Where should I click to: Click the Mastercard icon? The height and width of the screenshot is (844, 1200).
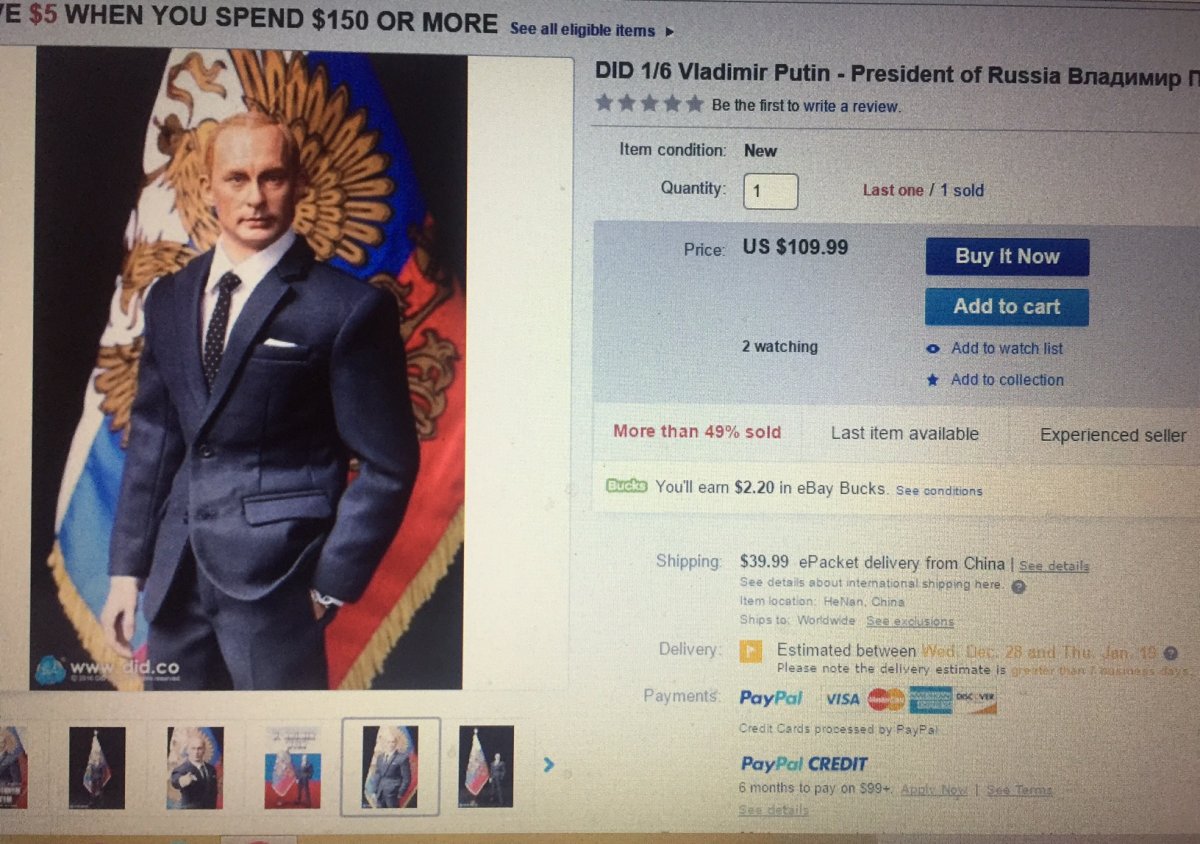[886, 699]
